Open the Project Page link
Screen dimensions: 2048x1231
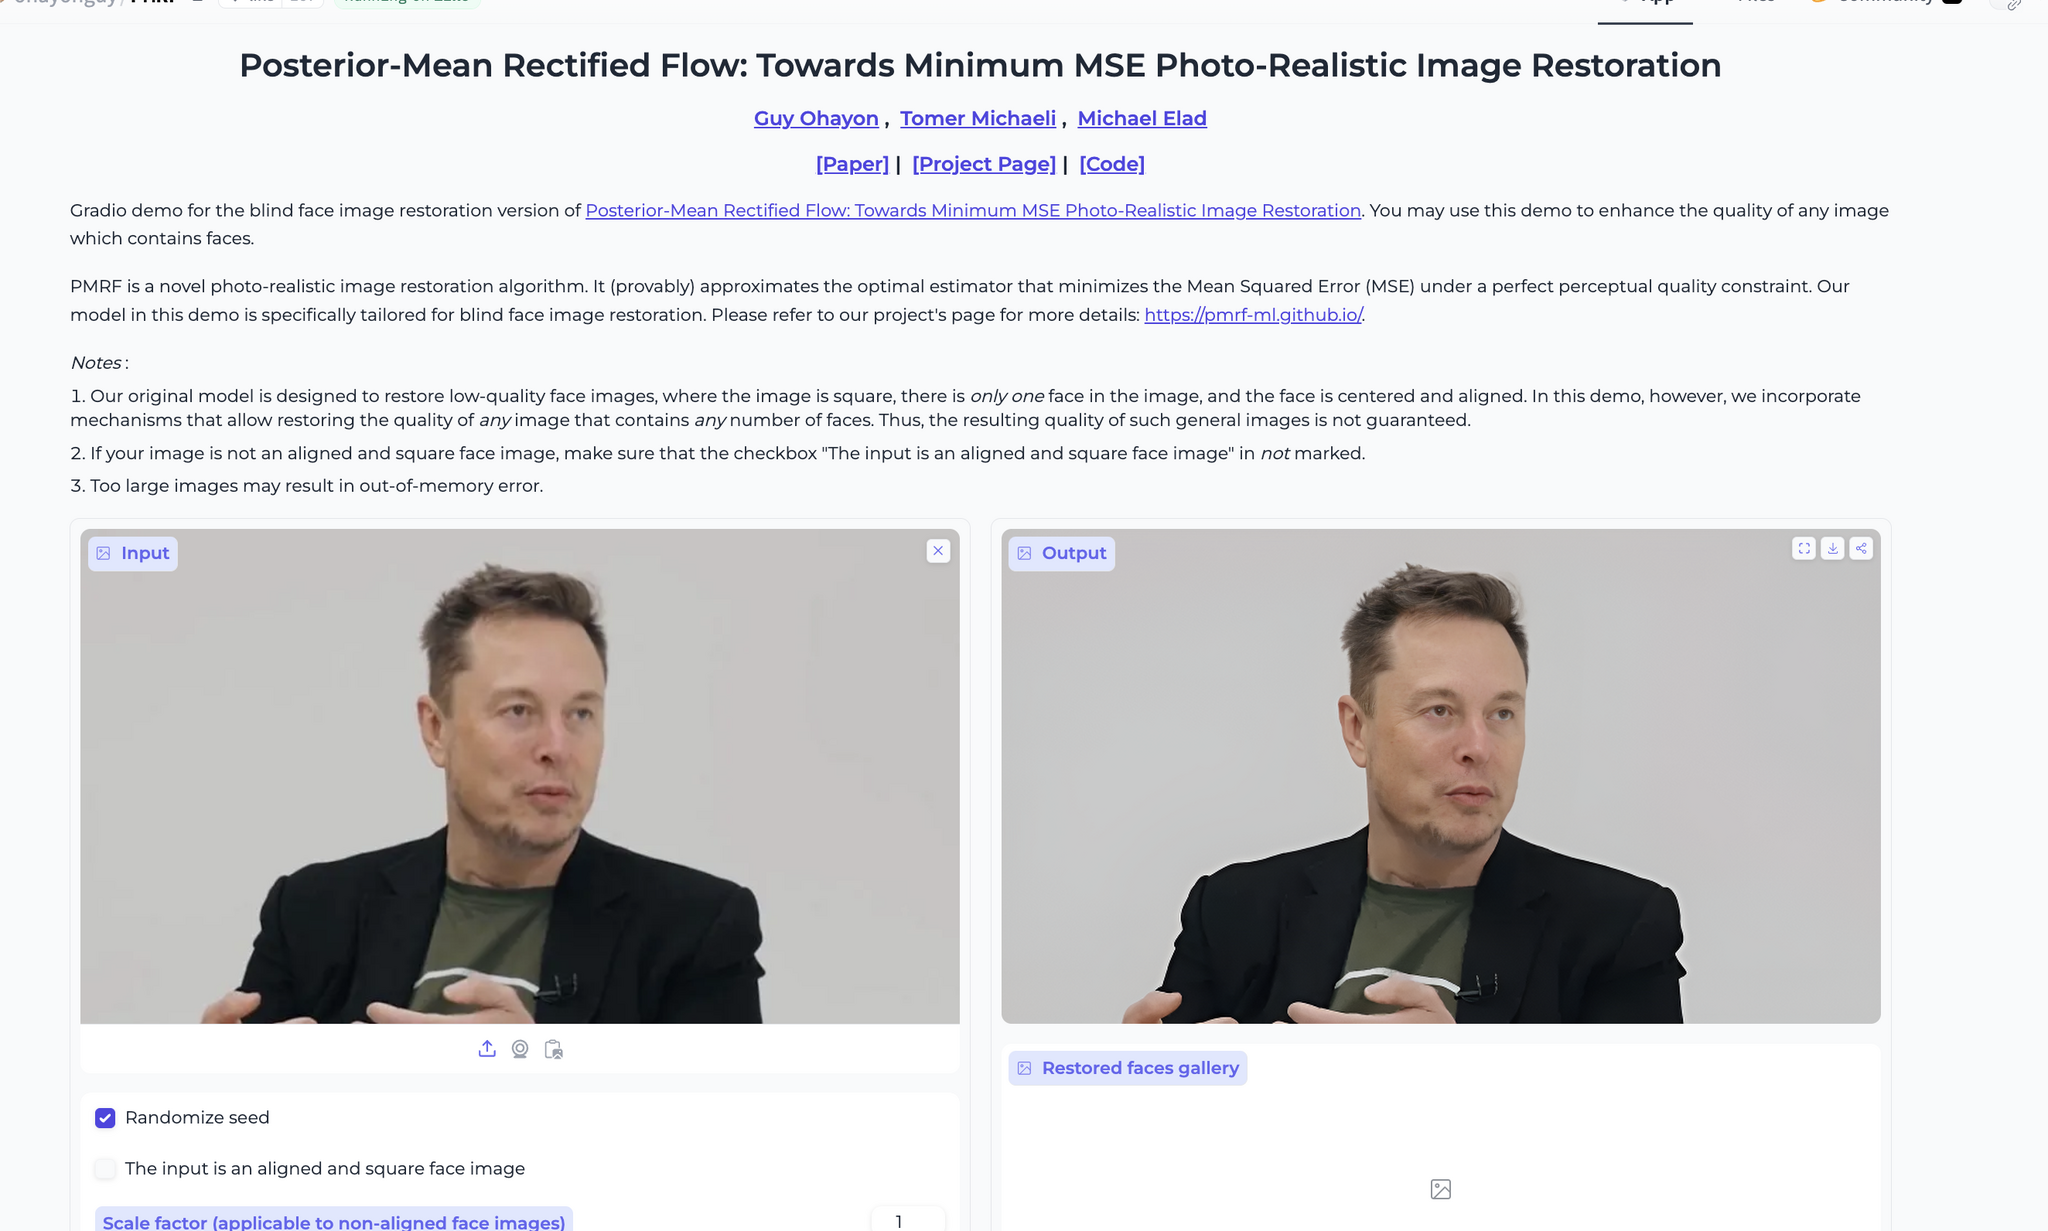click(x=985, y=164)
